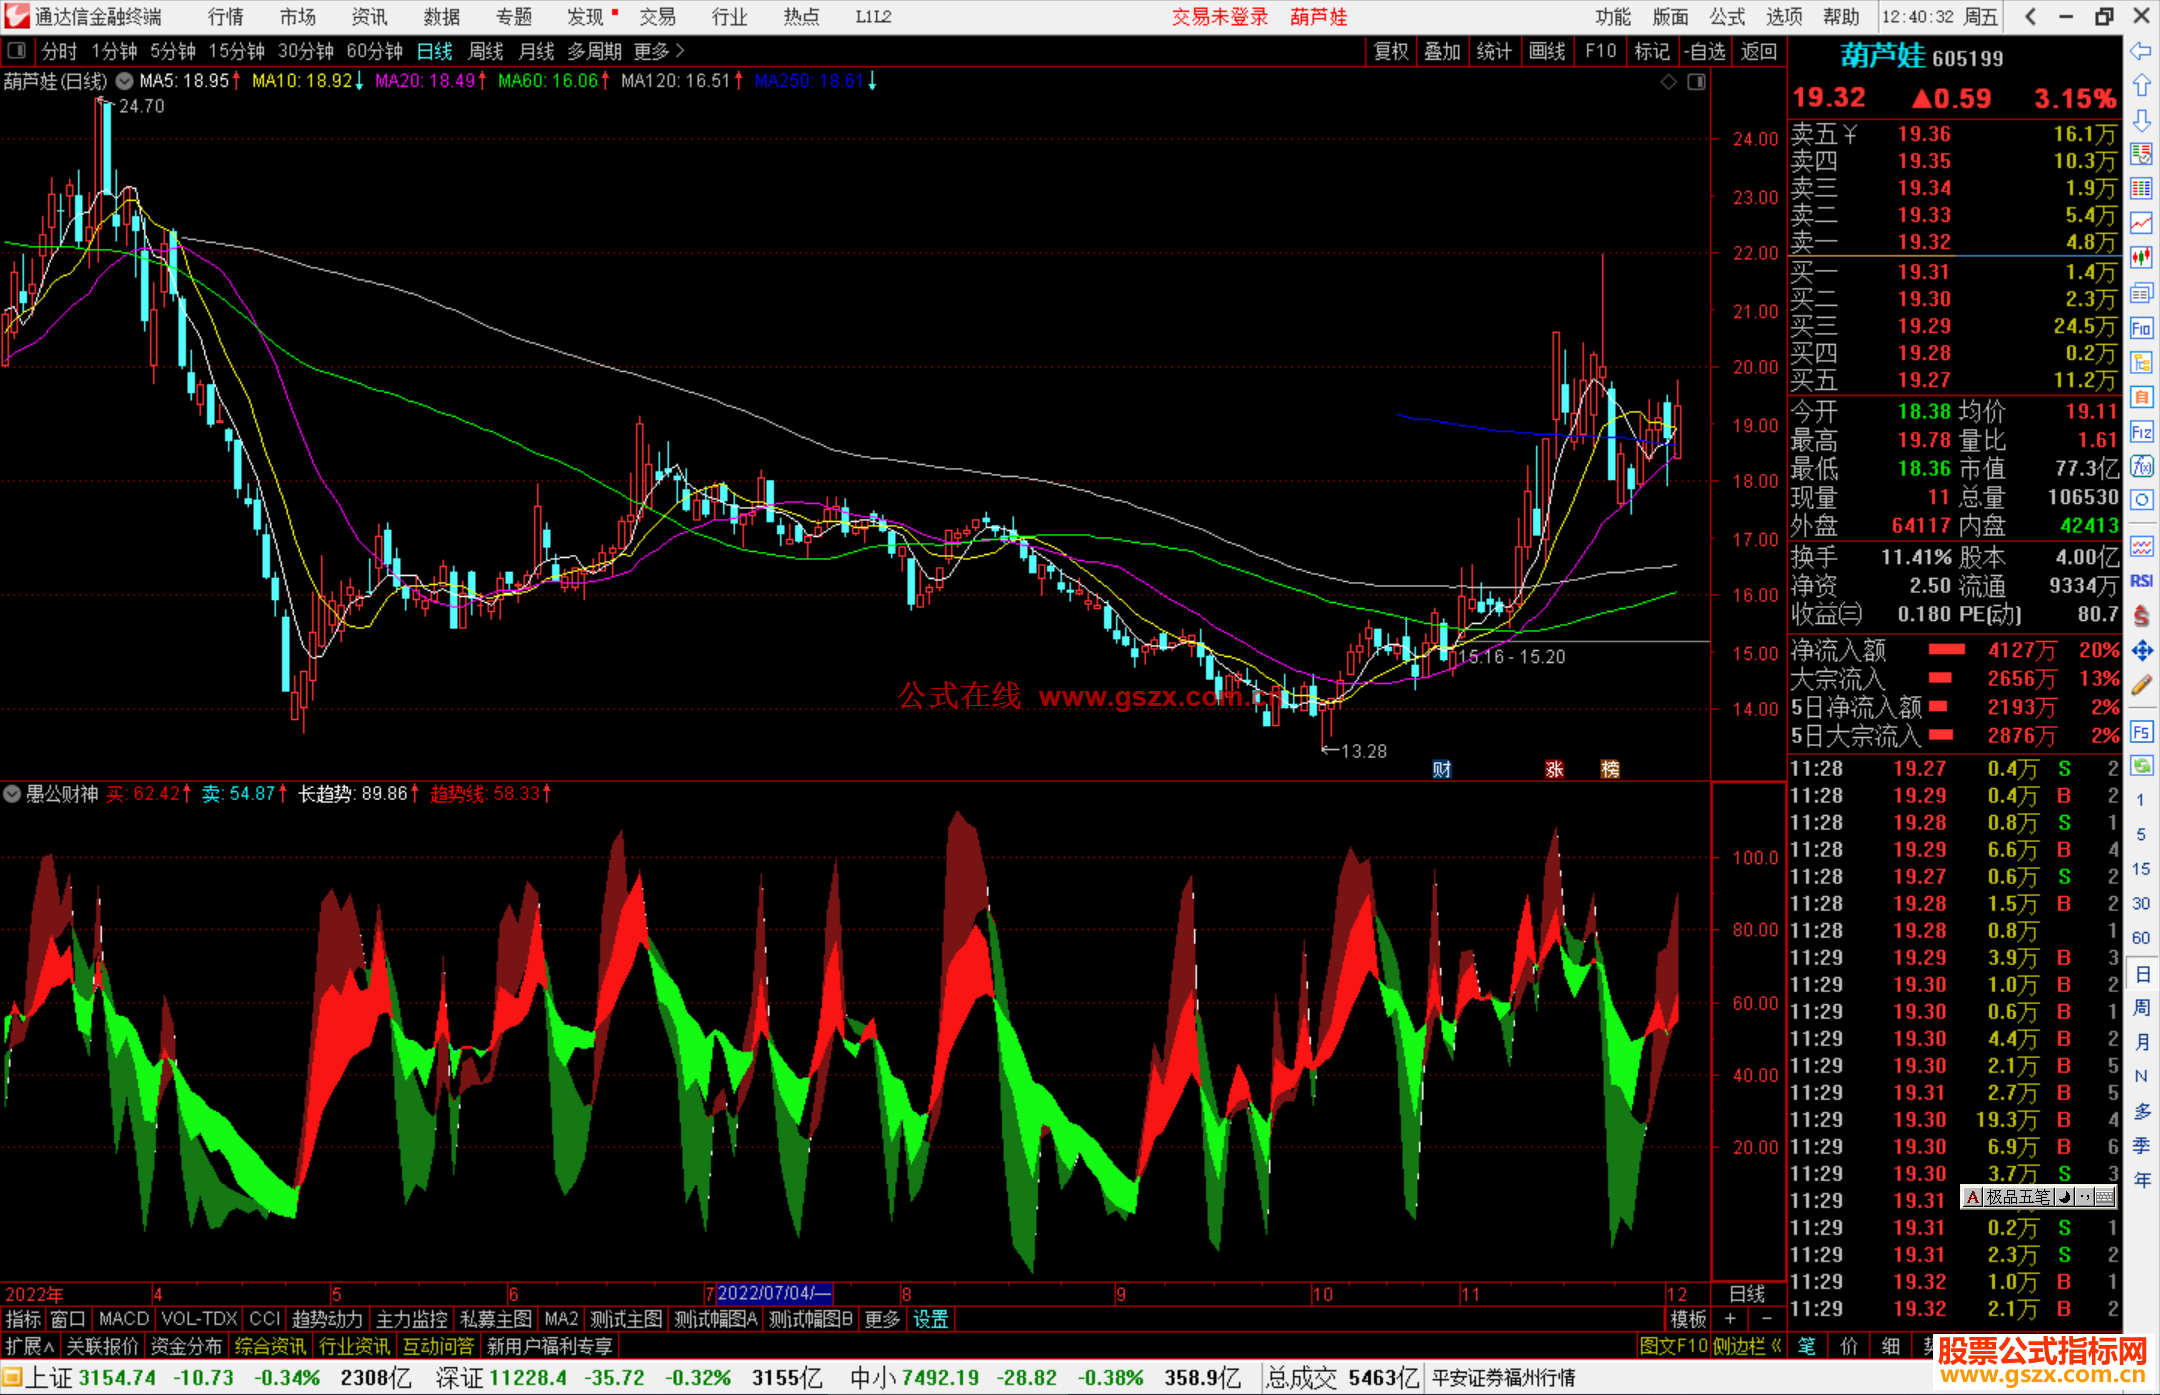Open the F10 company info icon
2160x1395 pixels.
click(2141, 329)
